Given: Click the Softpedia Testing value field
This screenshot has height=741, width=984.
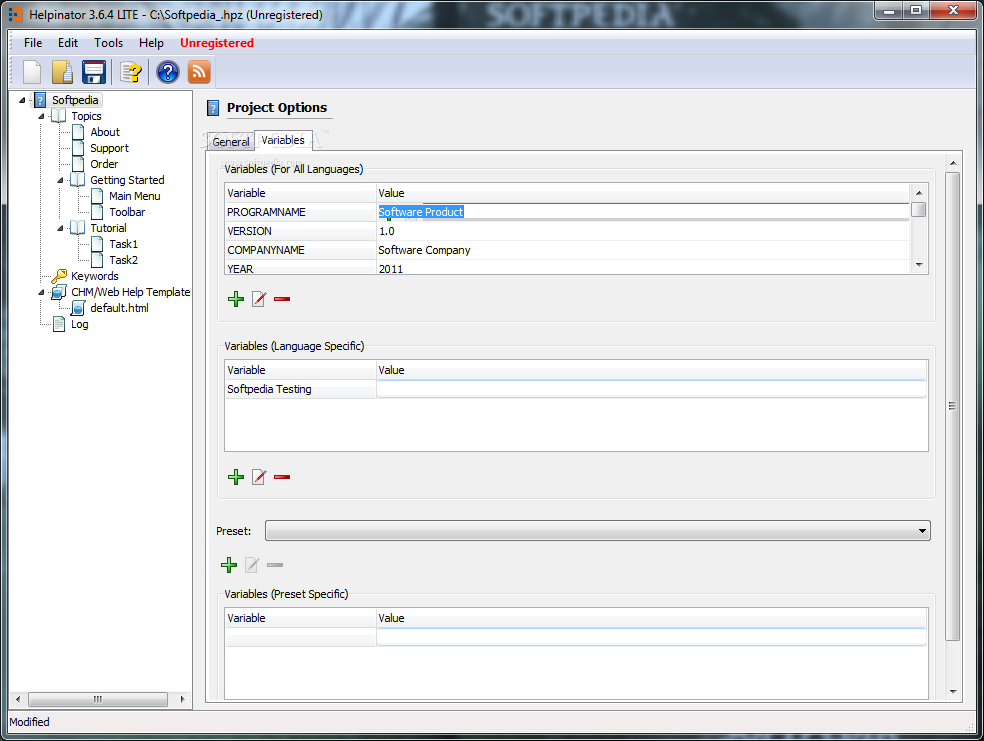Looking at the screenshot, I should (x=651, y=389).
